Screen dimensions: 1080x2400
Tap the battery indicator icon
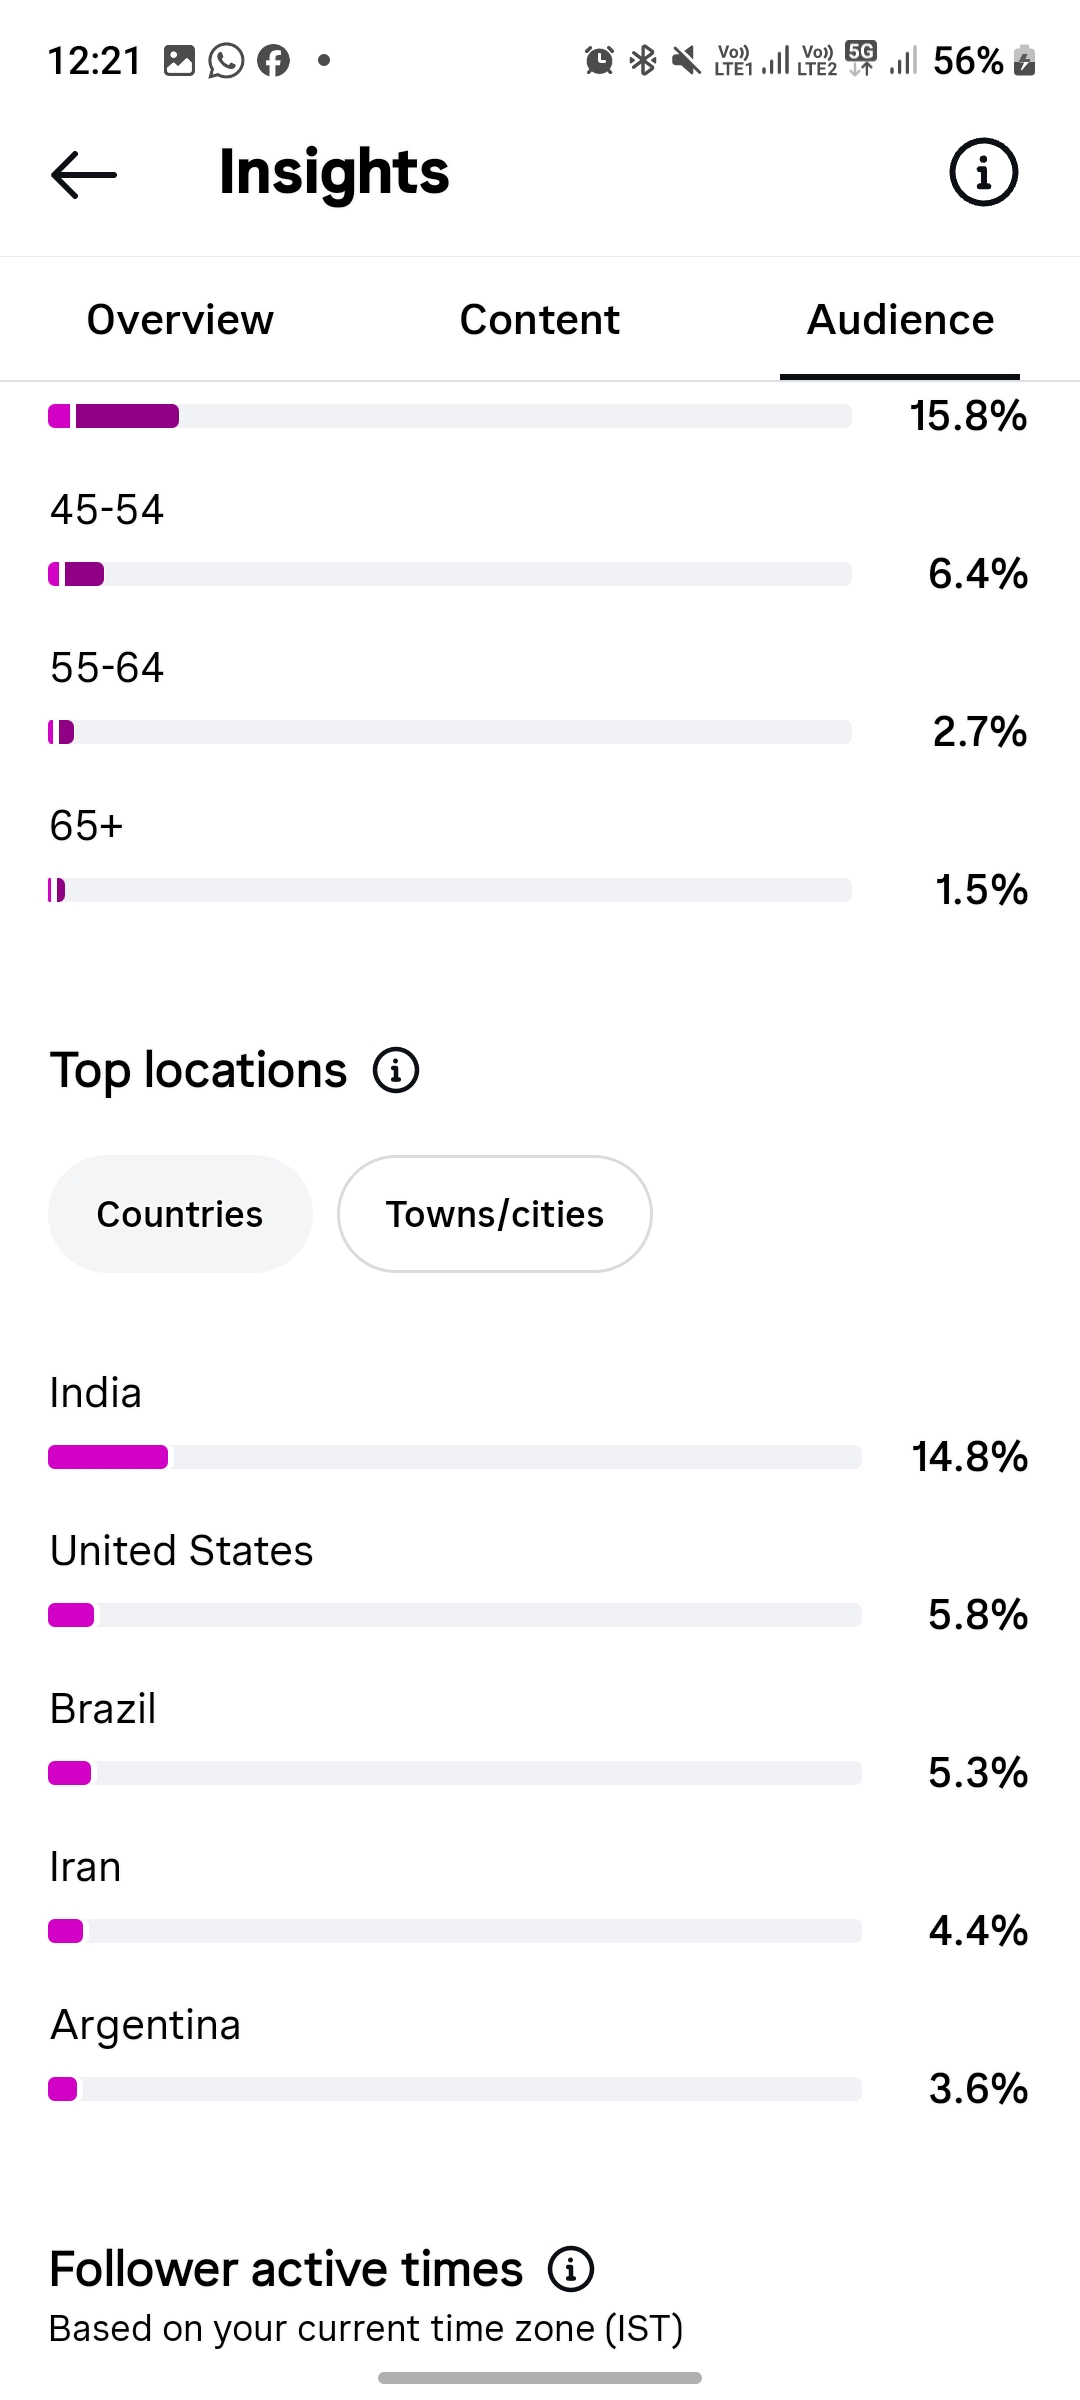click(1024, 61)
